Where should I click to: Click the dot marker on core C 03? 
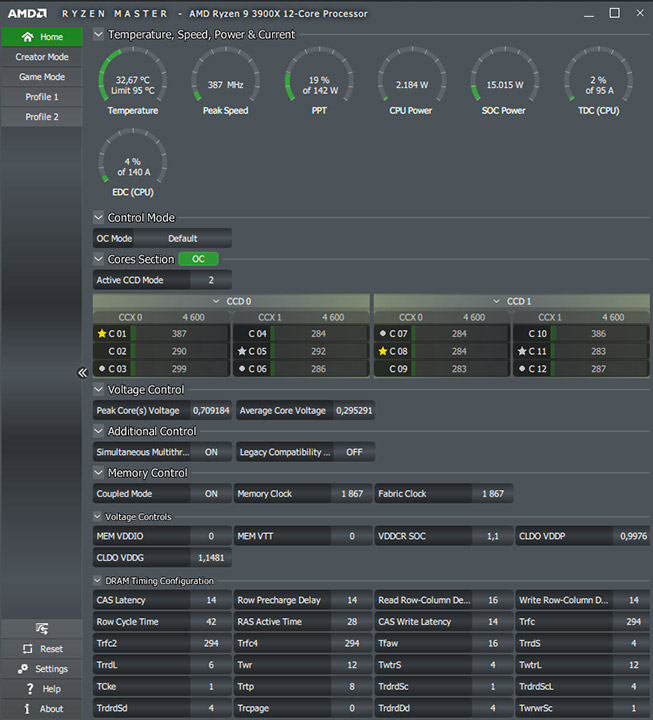[x=102, y=368]
